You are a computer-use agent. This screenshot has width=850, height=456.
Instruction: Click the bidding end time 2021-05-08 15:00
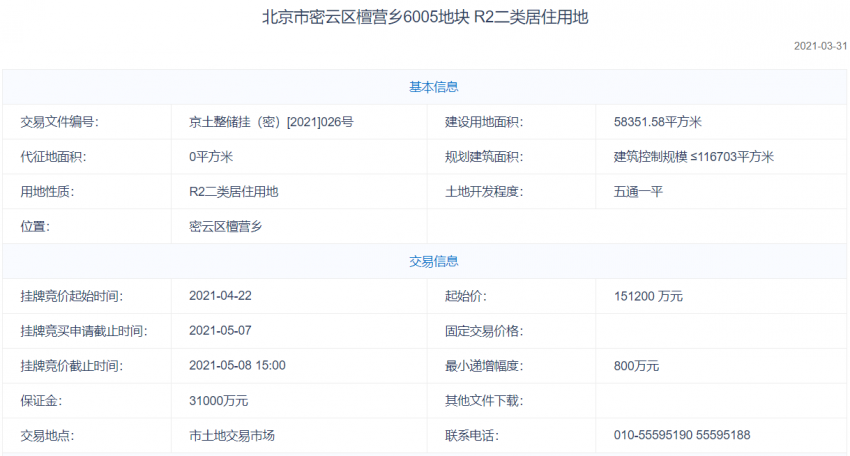point(237,365)
